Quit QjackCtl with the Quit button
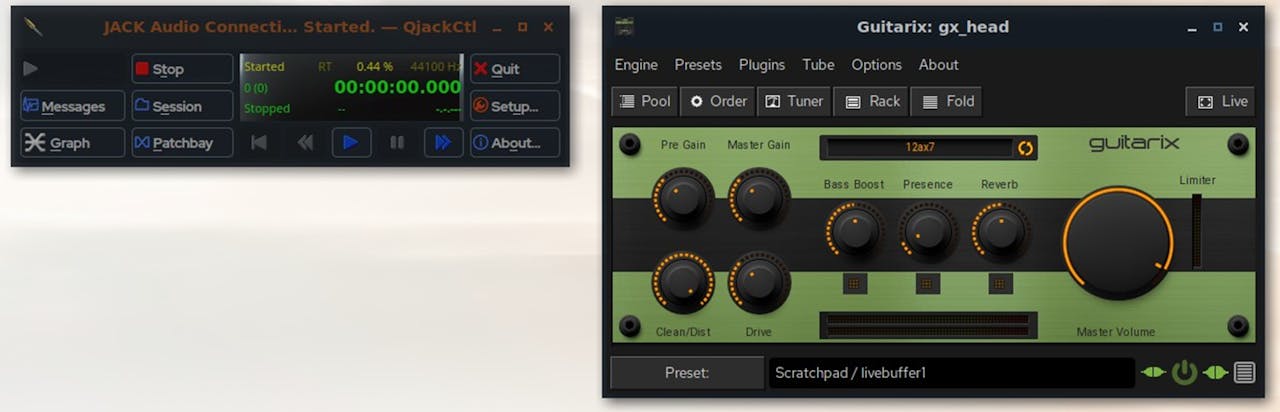This screenshot has width=1280, height=412. point(515,69)
